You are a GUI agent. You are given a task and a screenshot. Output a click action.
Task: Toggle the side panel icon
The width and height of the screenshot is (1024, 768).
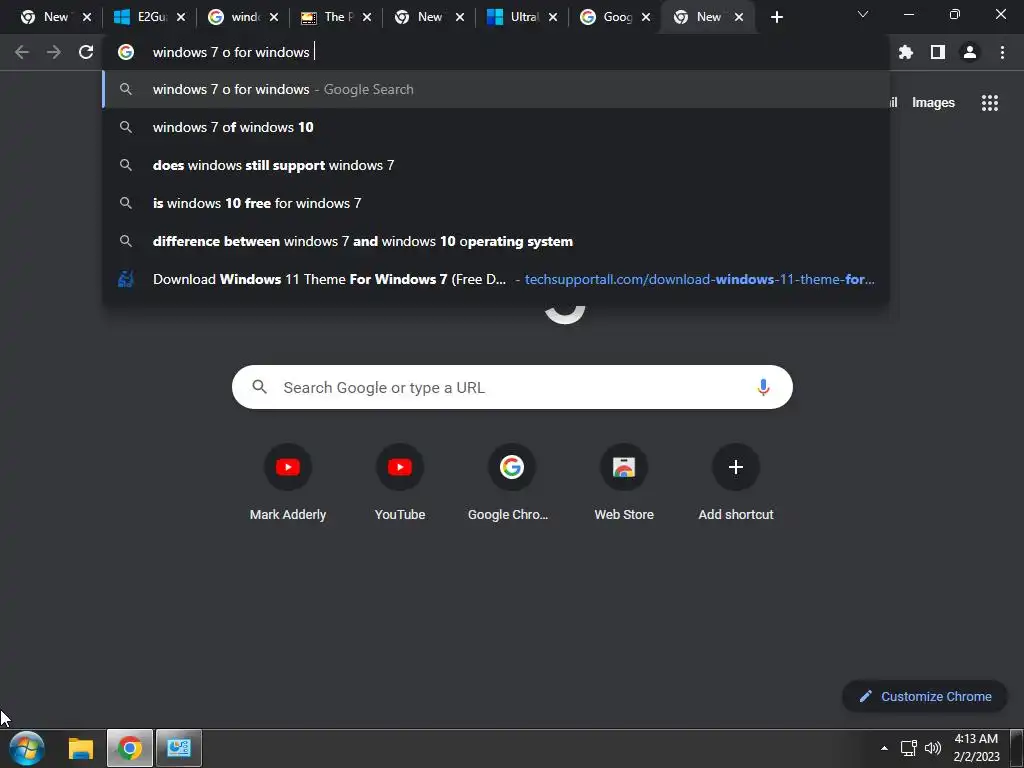click(x=938, y=52)
